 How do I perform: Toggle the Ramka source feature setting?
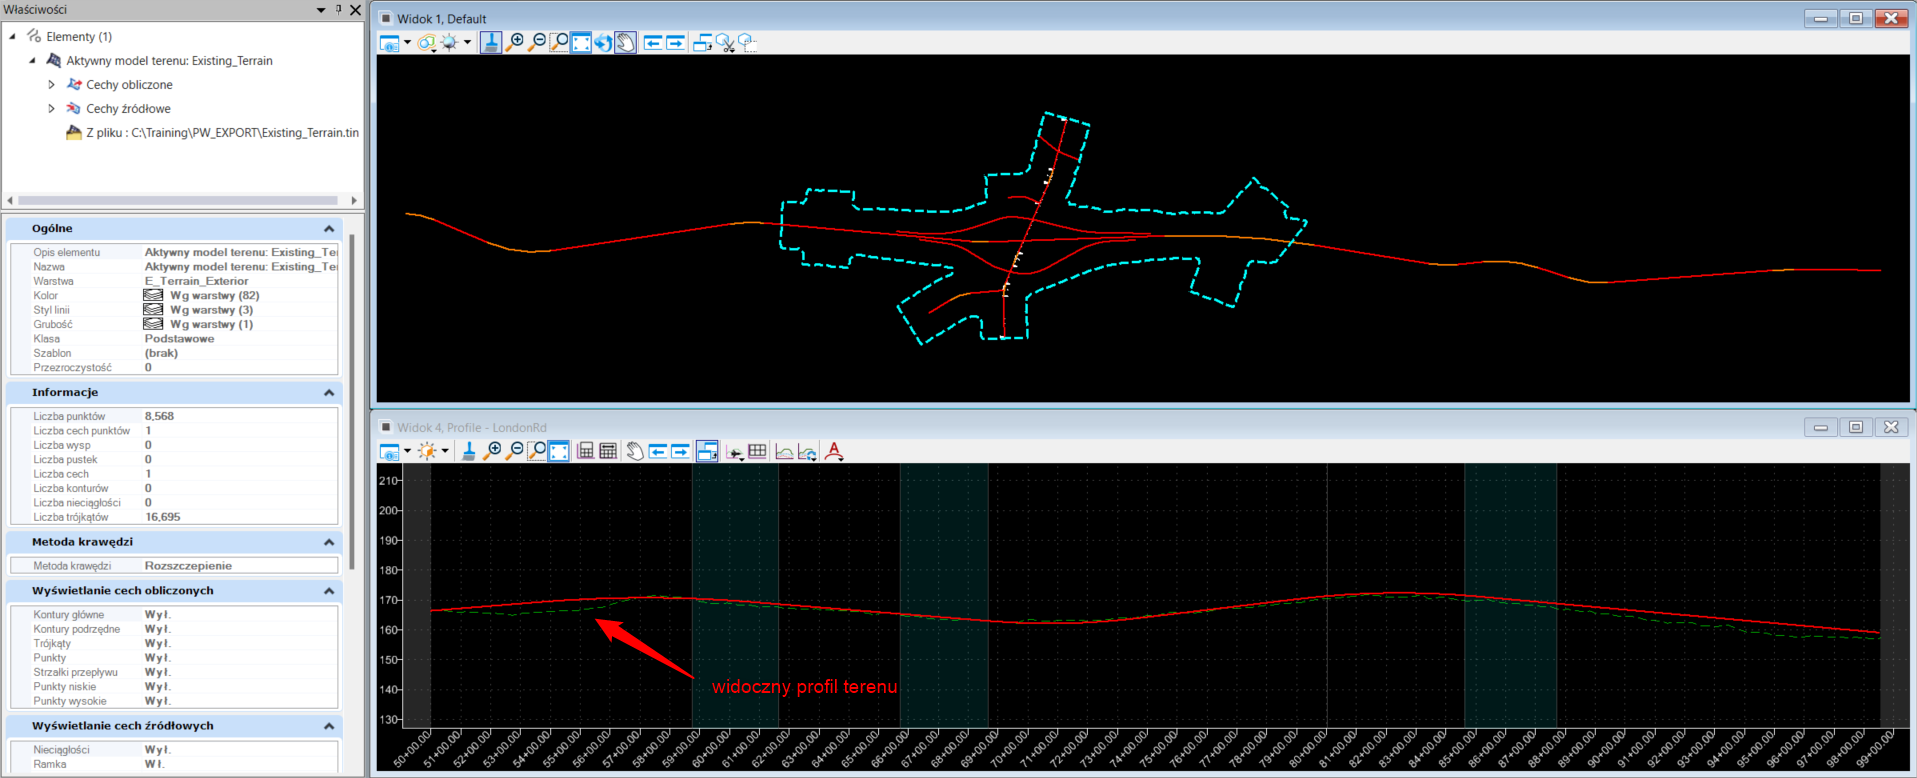click(154, 764)
